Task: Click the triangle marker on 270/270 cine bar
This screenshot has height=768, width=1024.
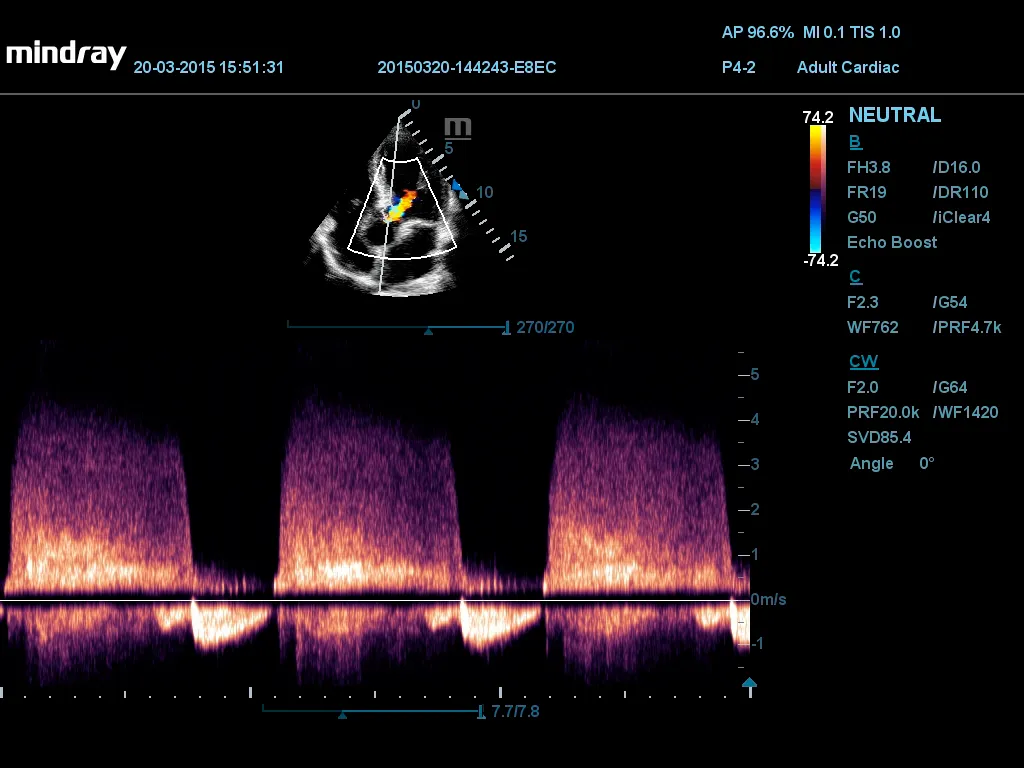Action: [x=429, y=329]
